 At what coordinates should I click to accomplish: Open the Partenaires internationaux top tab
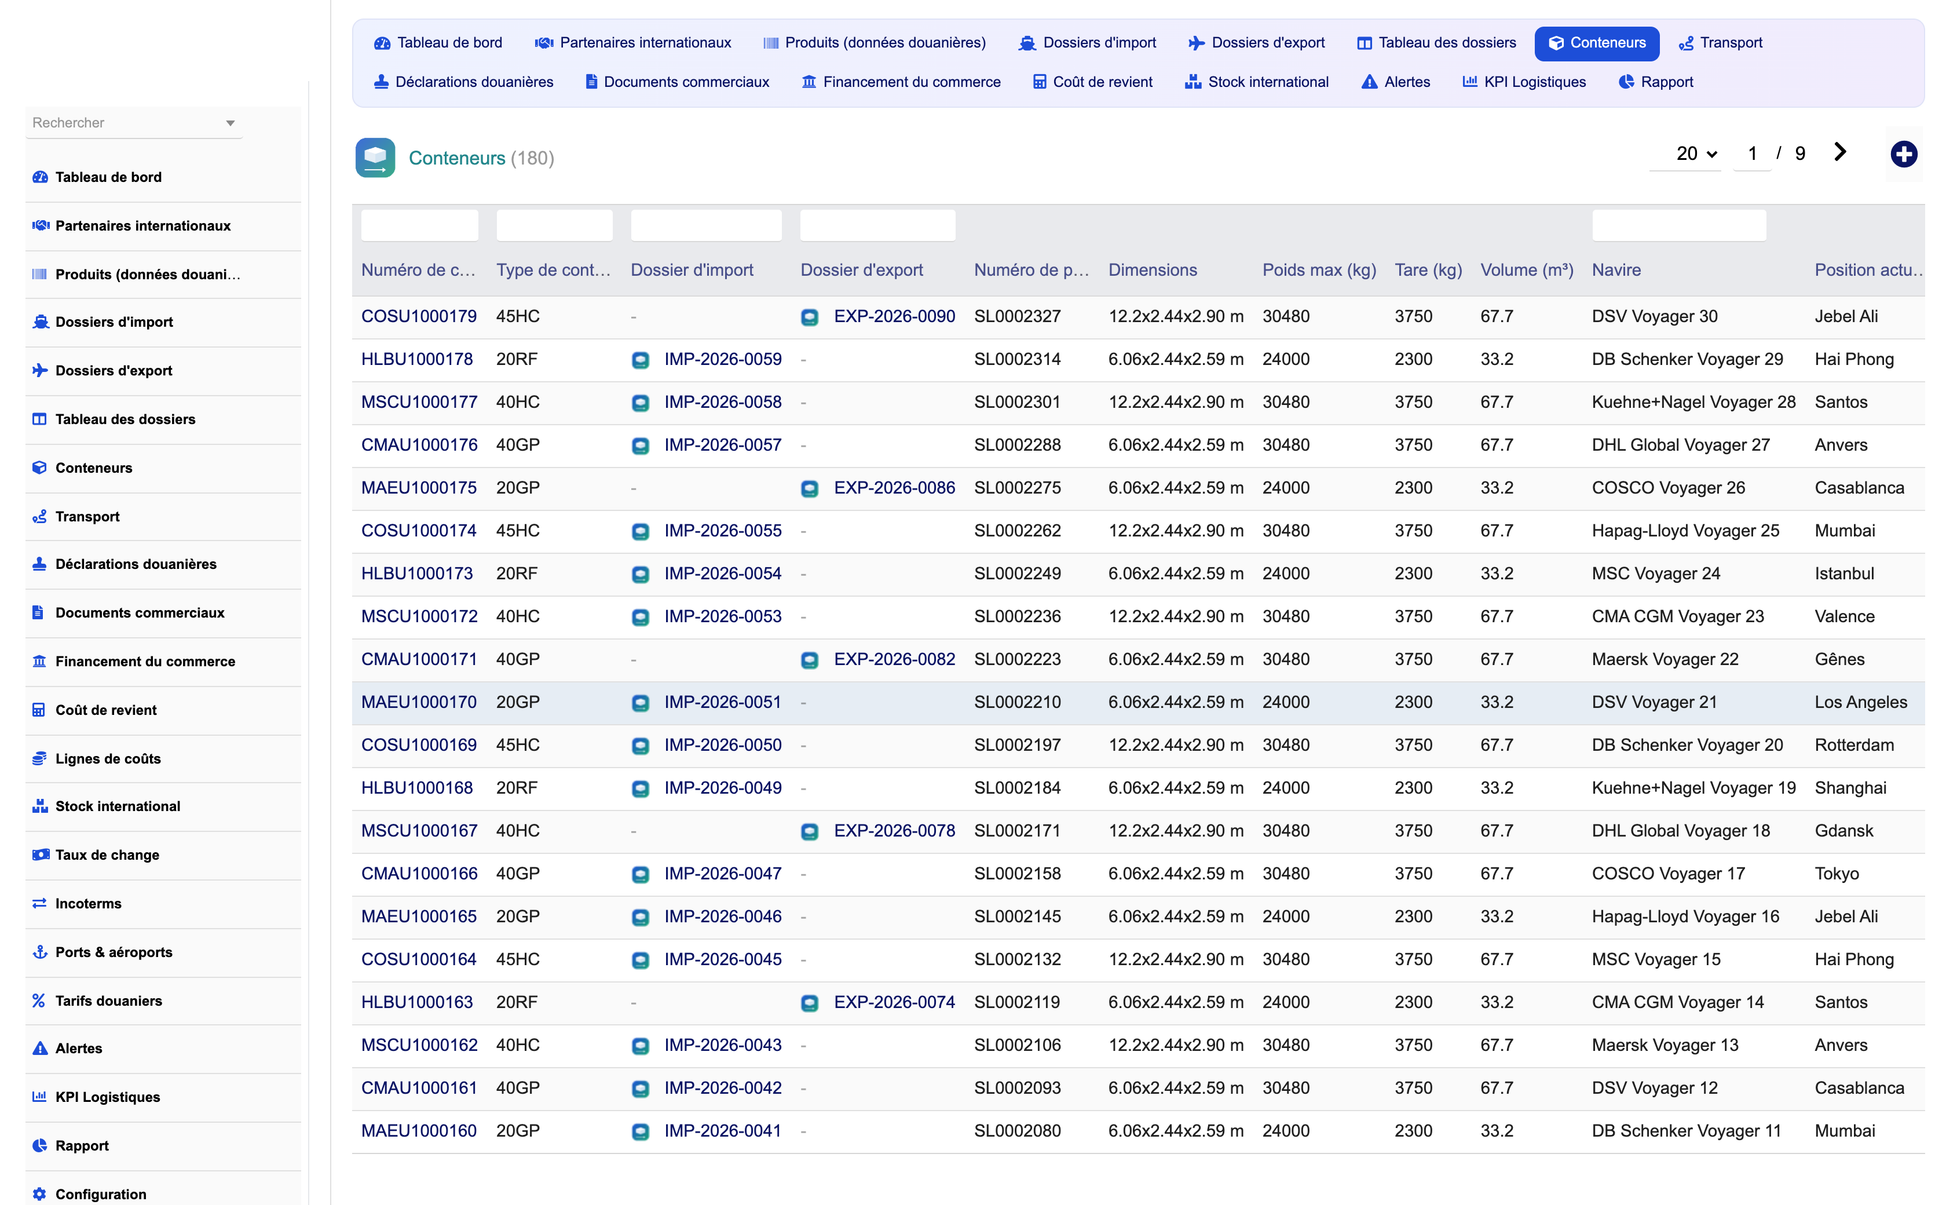pyautogui.click(x=633, y=43)
